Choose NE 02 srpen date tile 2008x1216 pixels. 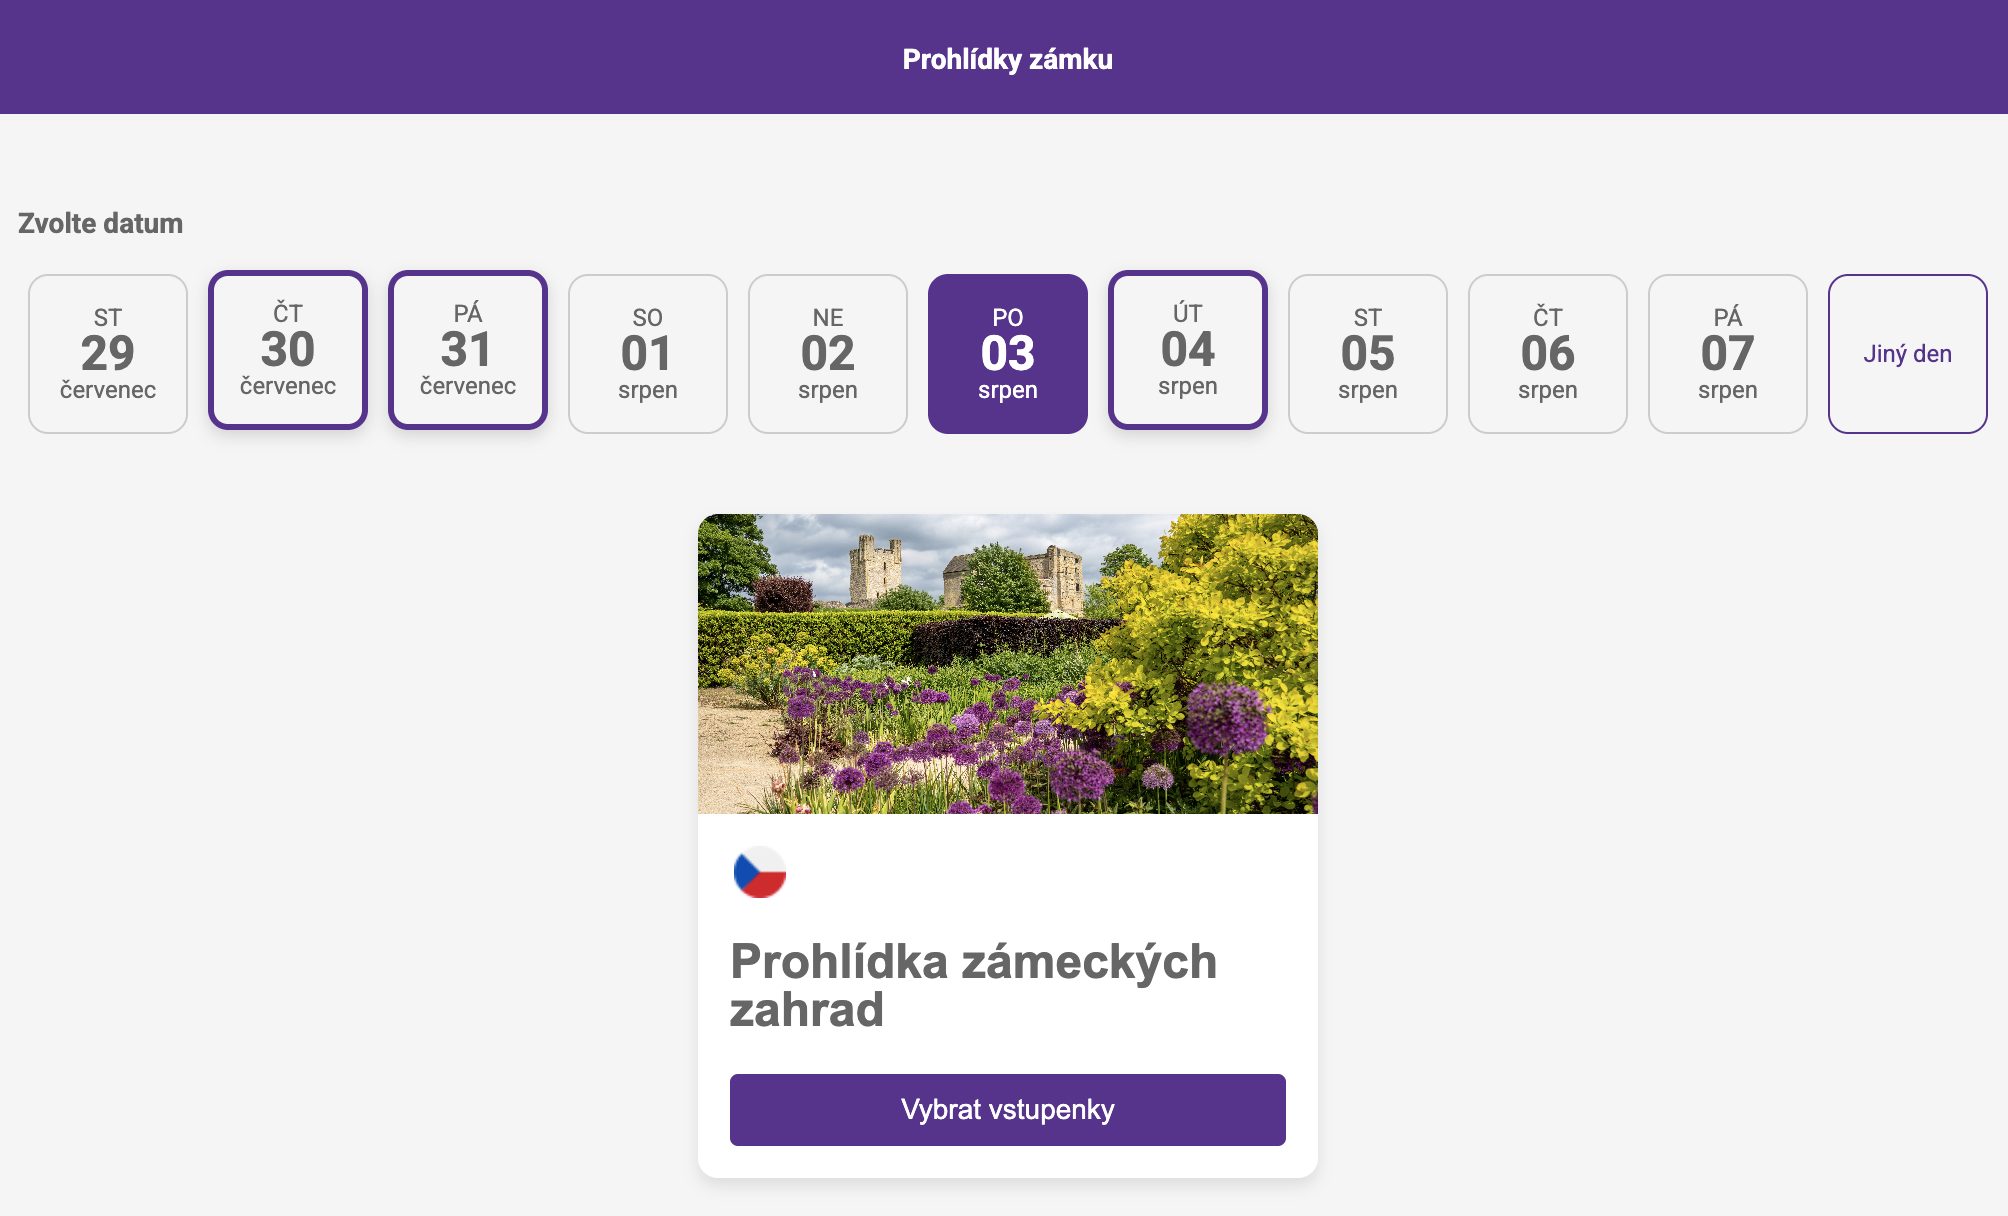[828, 354]
